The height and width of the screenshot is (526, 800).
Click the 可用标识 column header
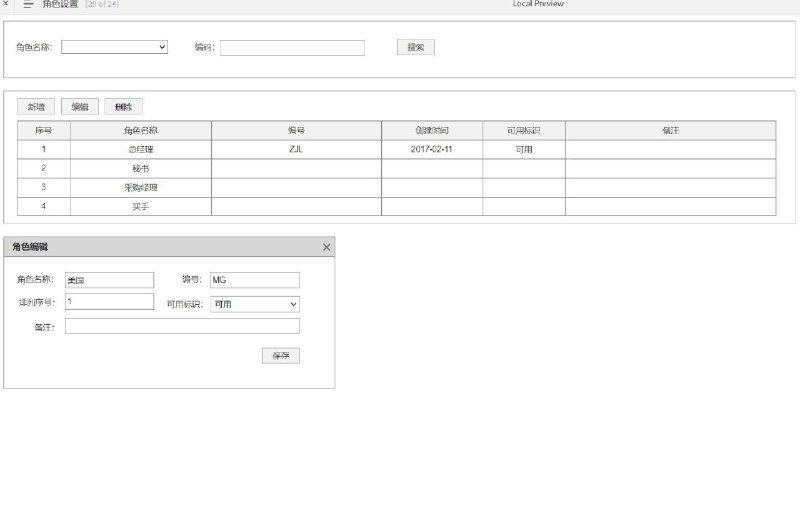pyautogui.click(x=524, y=131)
